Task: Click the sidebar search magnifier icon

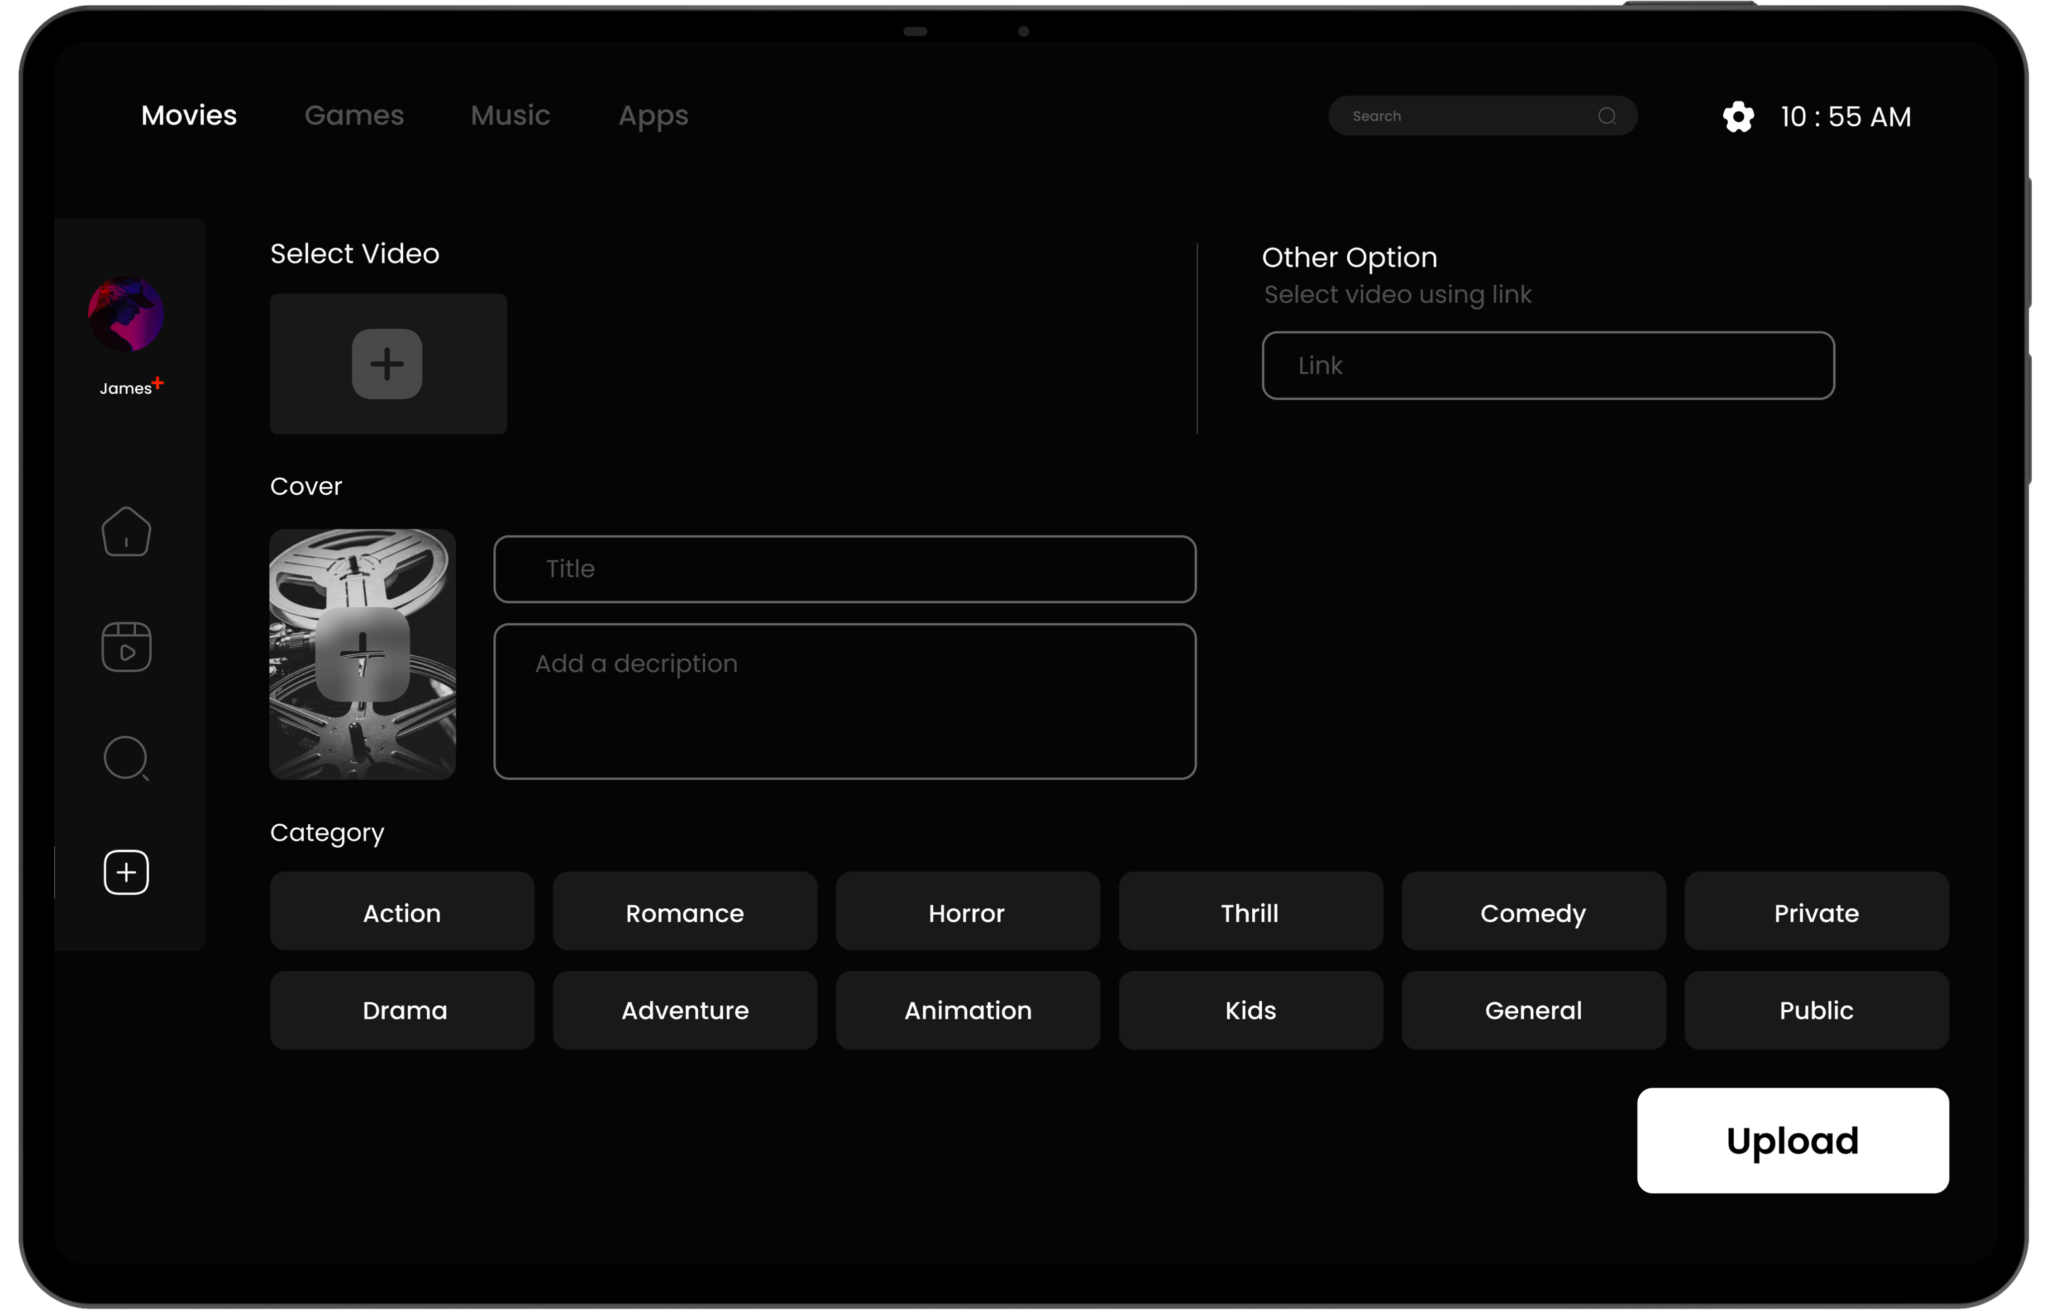Action: 126,758
